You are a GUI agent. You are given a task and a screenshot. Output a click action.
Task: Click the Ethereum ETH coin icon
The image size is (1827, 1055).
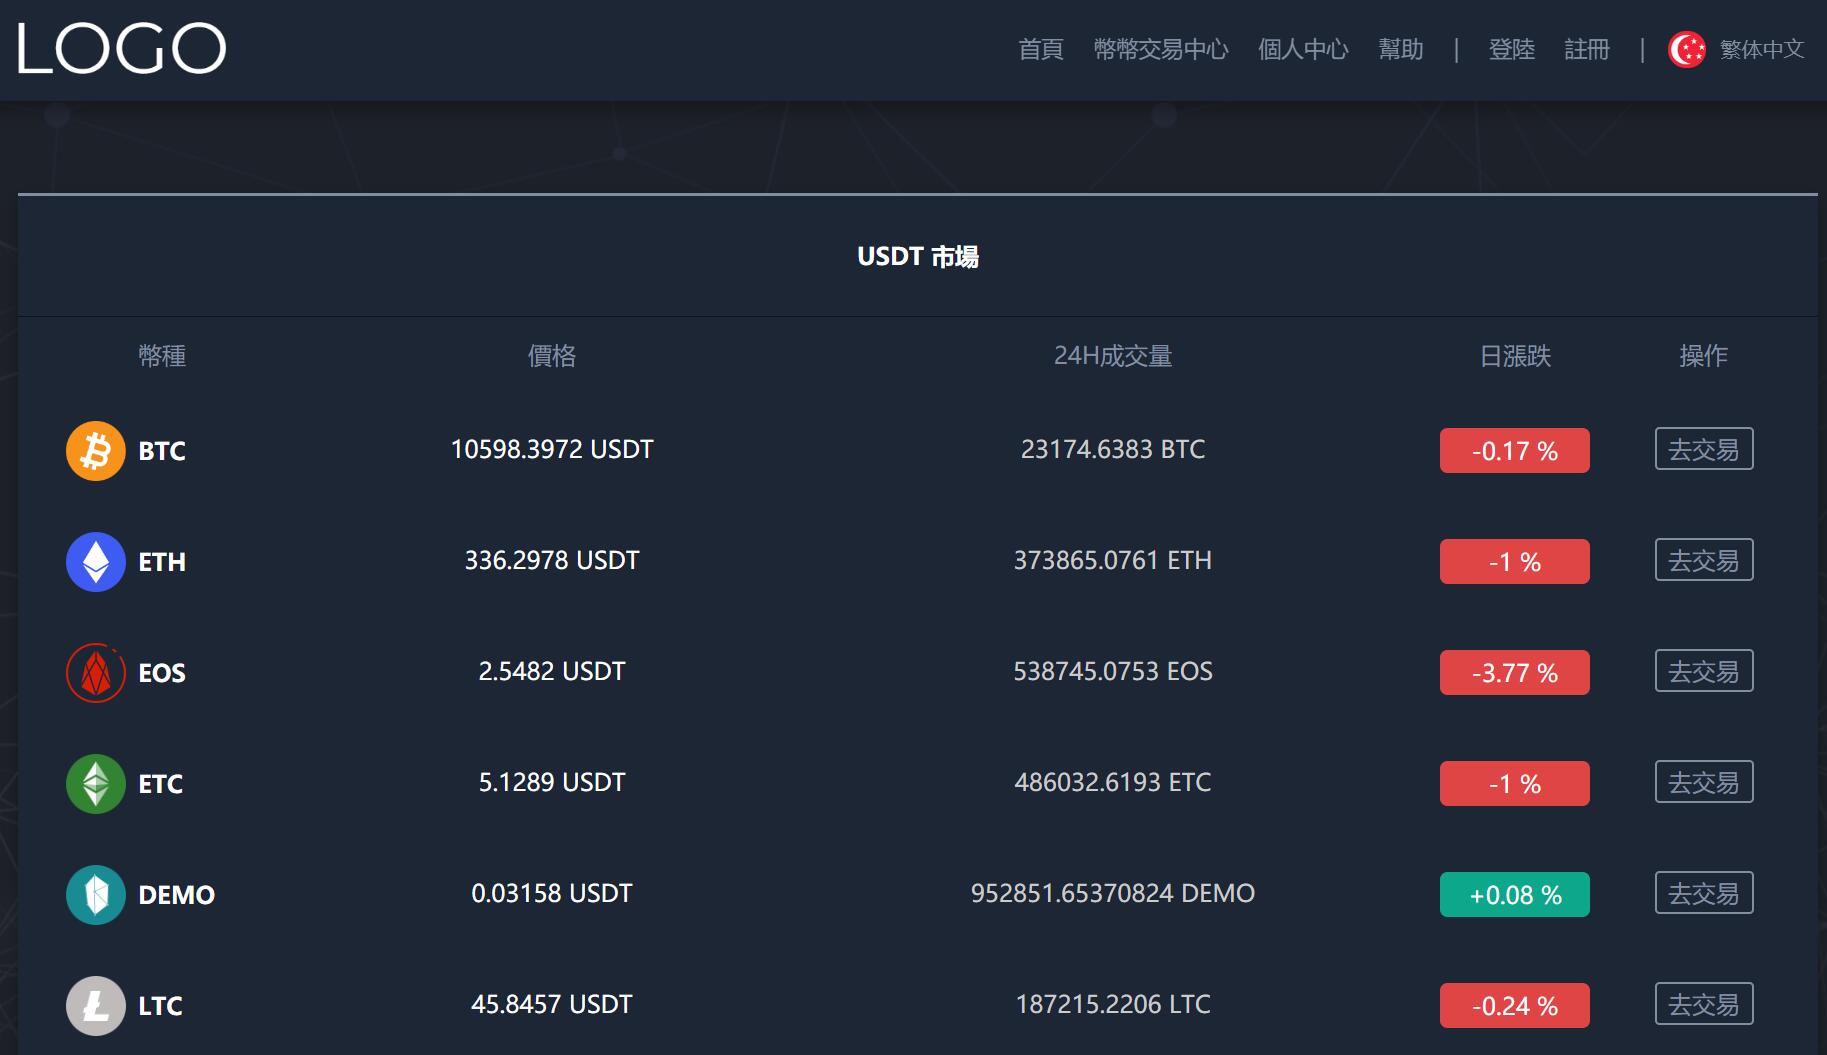[x=96, y=562]
